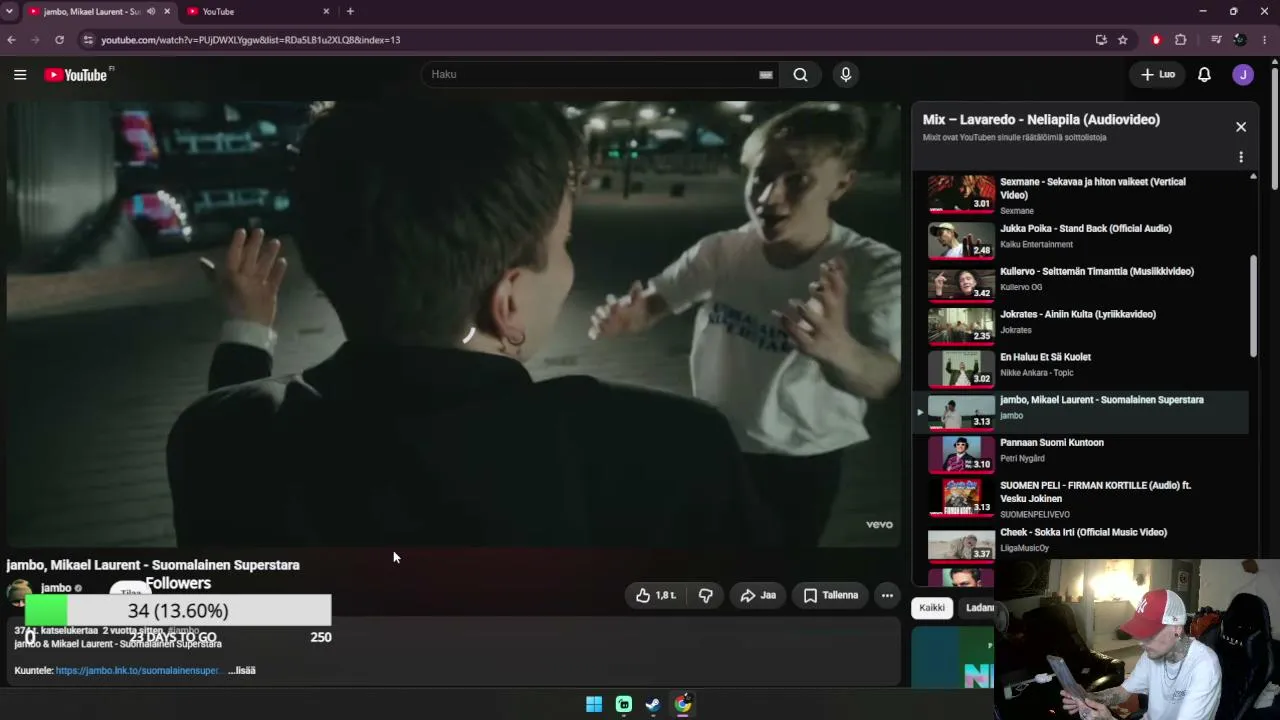Click the video title Suomalainen Superstara
Image resolution: width=1280 pixels, height=720 pixels.
point(153,565)
